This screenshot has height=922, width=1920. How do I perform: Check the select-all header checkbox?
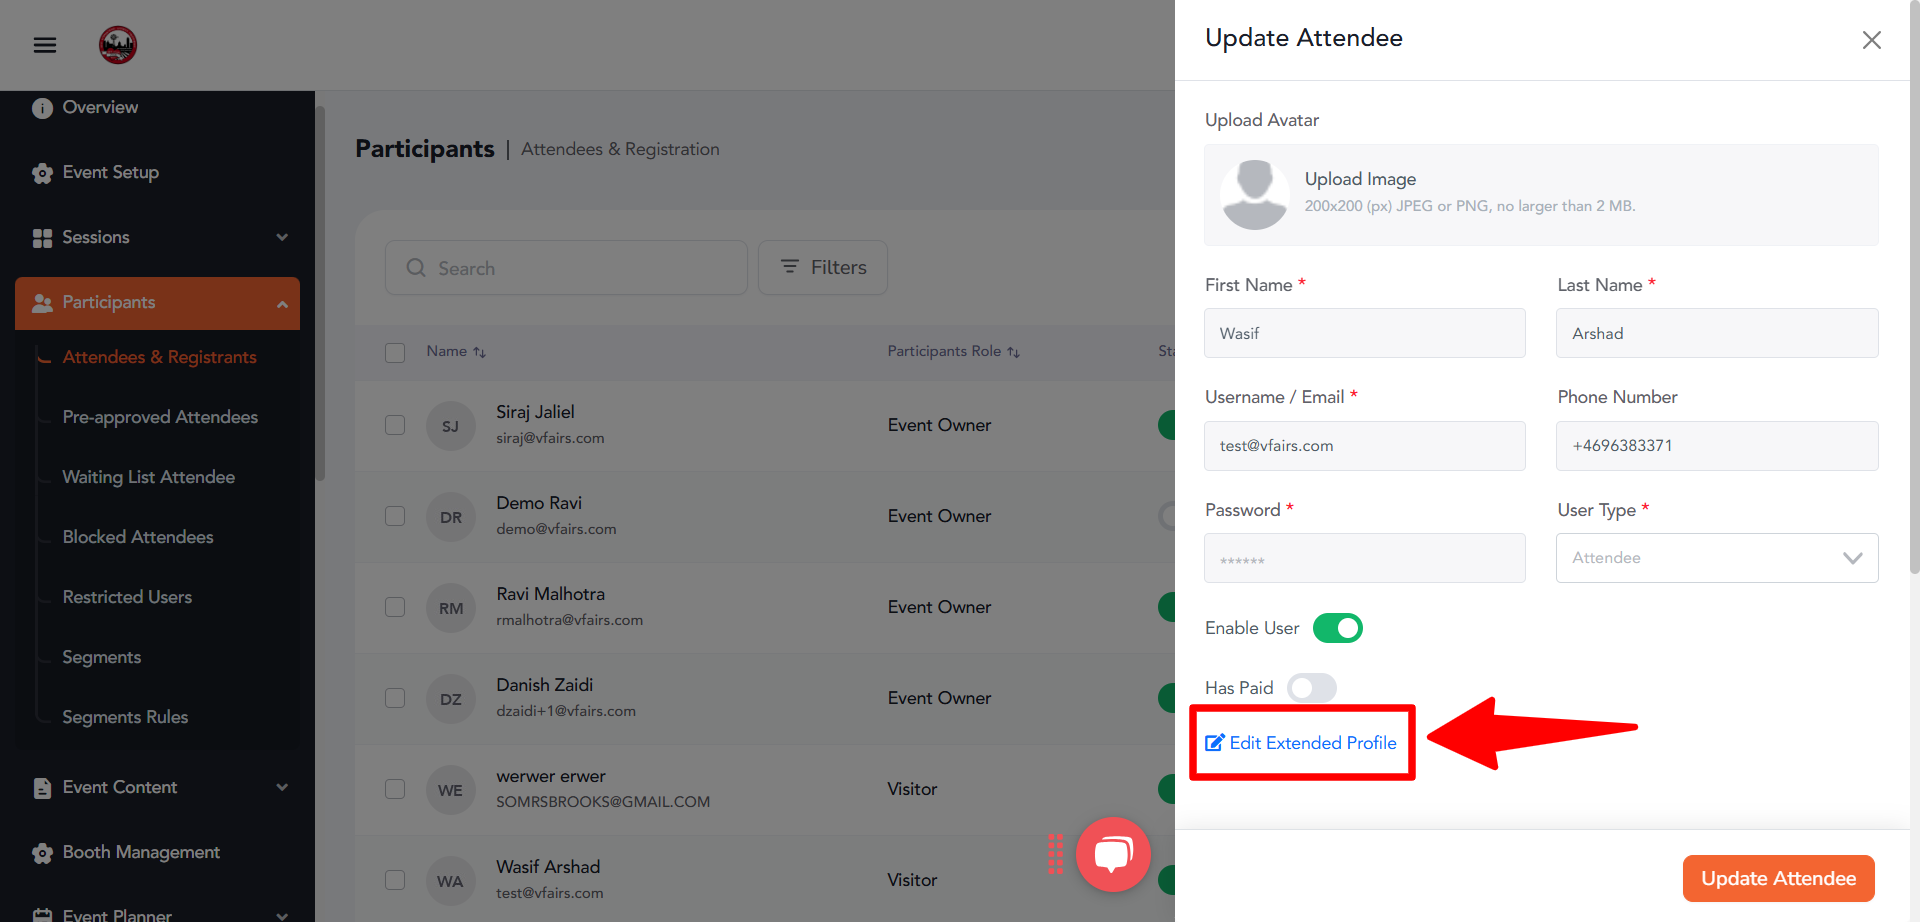(x=395, y=352)
